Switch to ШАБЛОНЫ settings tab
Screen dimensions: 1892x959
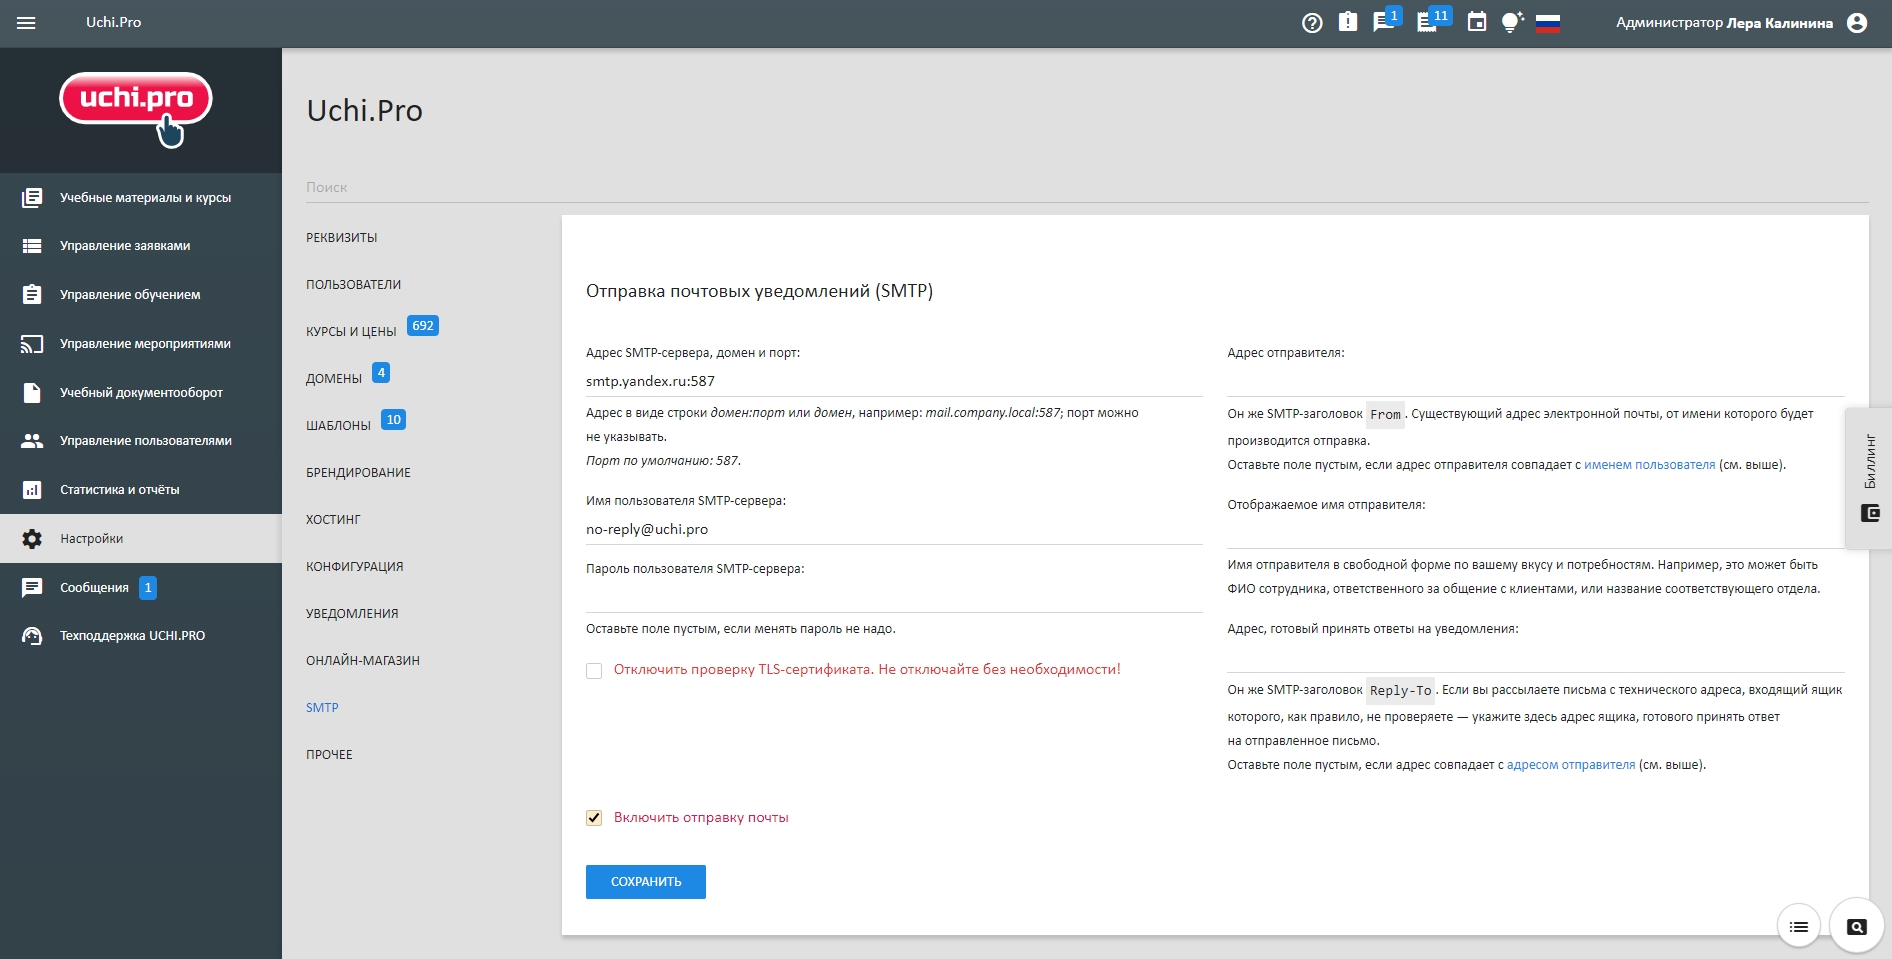pos(339,426)
